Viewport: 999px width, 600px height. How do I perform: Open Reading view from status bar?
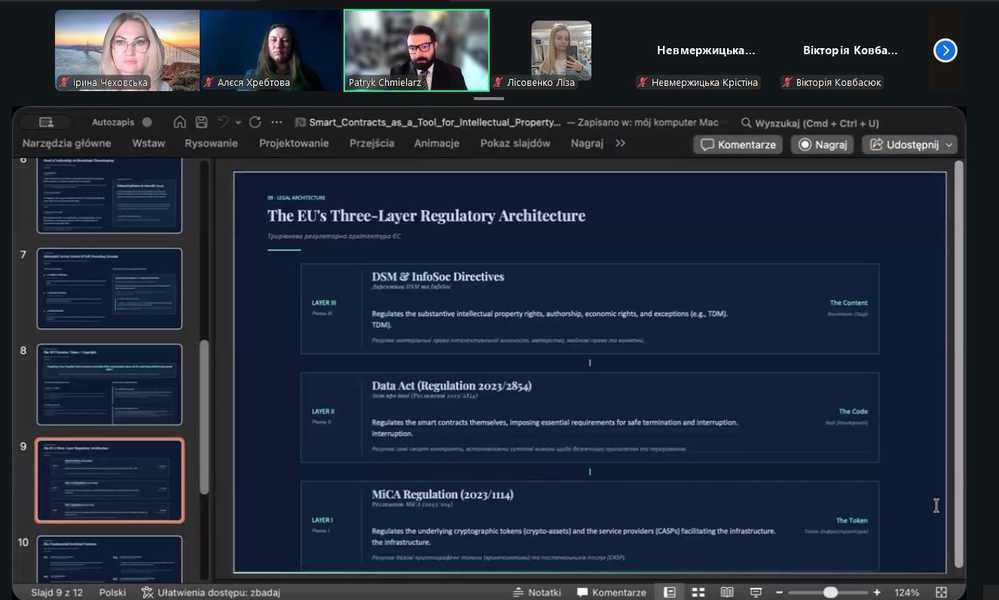(x=727, y=592)
